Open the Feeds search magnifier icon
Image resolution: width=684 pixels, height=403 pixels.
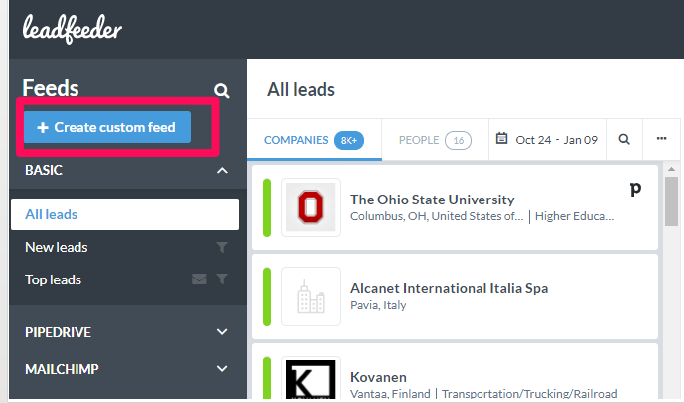(x=222, y=91)
